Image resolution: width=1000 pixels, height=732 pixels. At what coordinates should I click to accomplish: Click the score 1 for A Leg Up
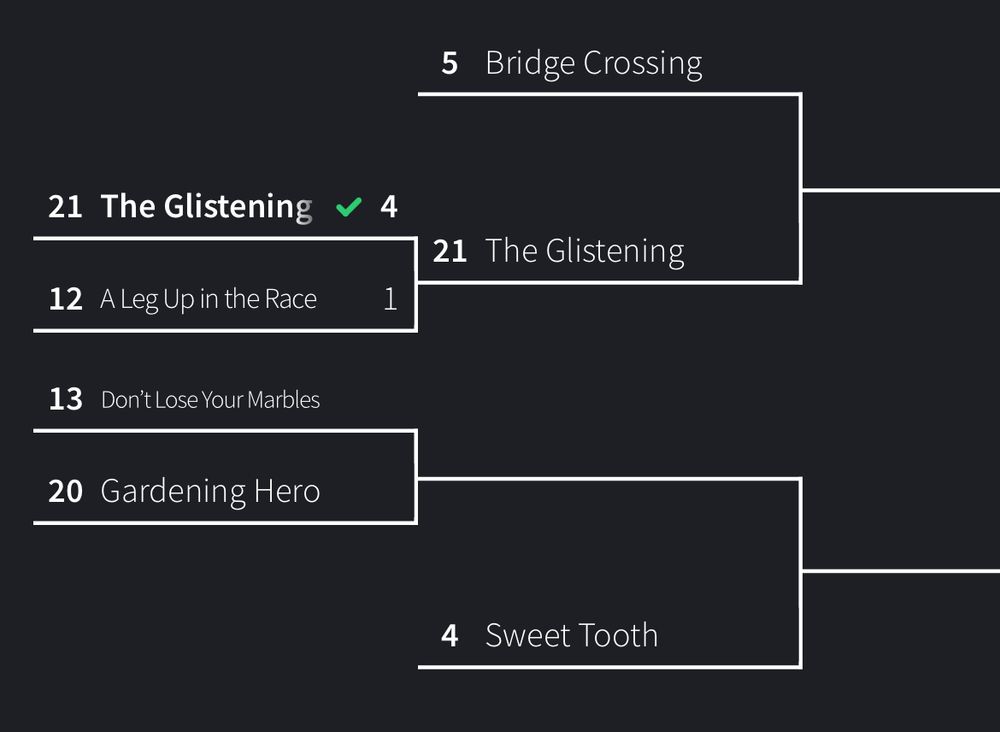[x=390, y=299]
